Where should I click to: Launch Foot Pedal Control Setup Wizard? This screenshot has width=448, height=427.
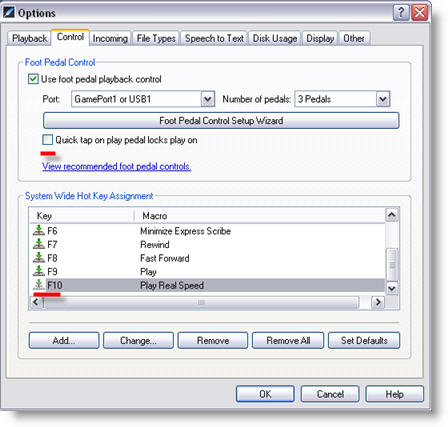[221, 120]
